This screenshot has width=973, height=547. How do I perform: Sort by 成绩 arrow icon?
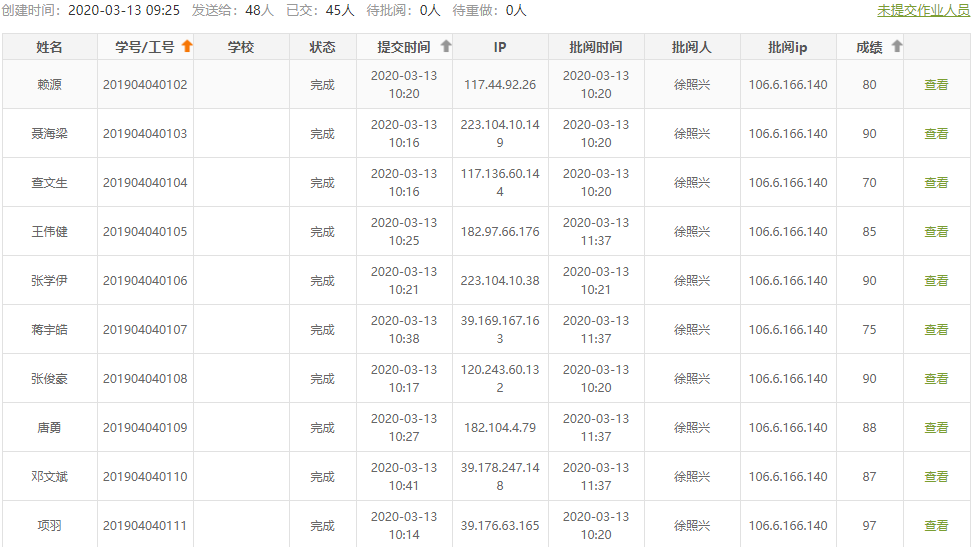[x=897, y=46]
